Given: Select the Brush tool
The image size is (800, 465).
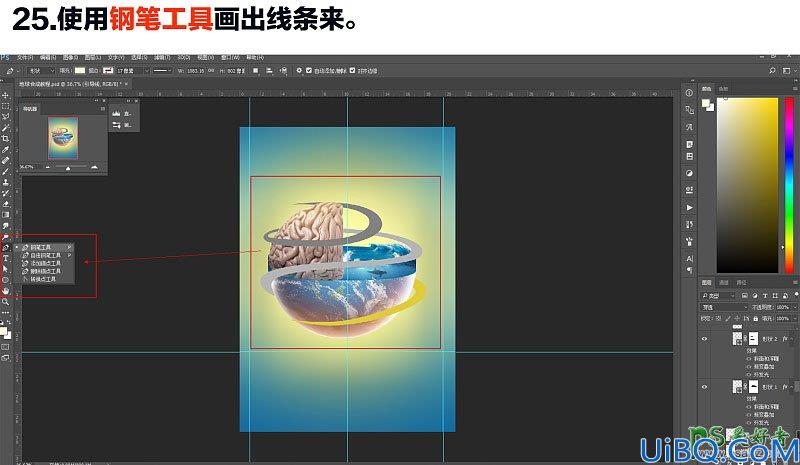Looking at the screenshot, I should tap(6, 172).
